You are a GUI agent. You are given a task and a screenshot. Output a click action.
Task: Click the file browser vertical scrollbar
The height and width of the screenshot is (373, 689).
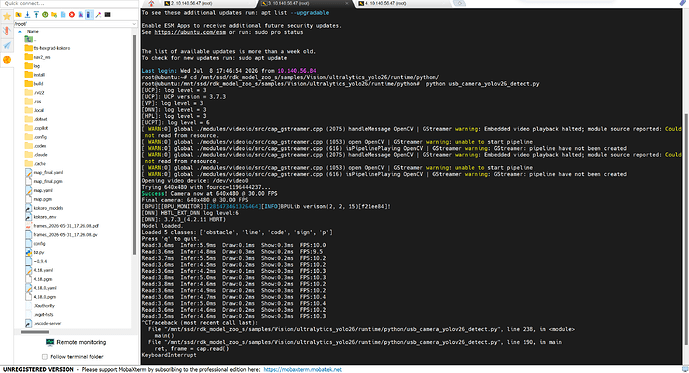[x=134, y=145]
